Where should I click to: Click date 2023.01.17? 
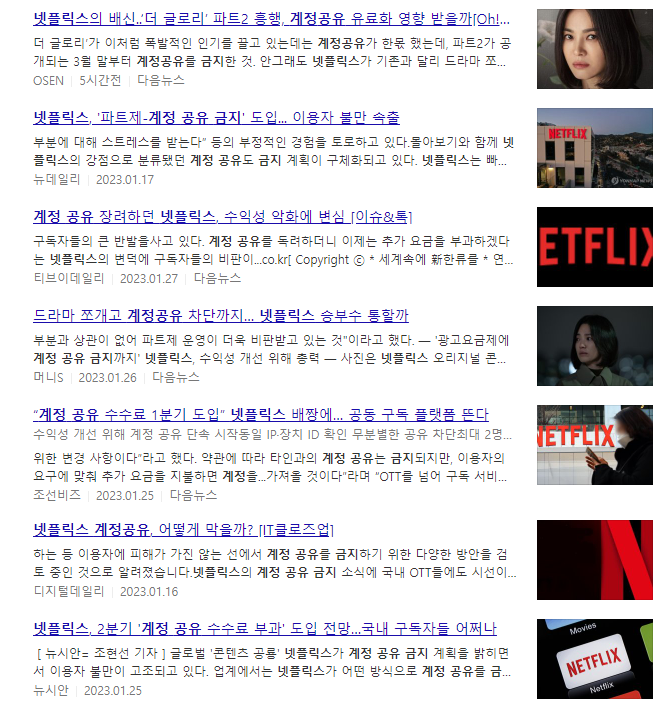point(125,180)
